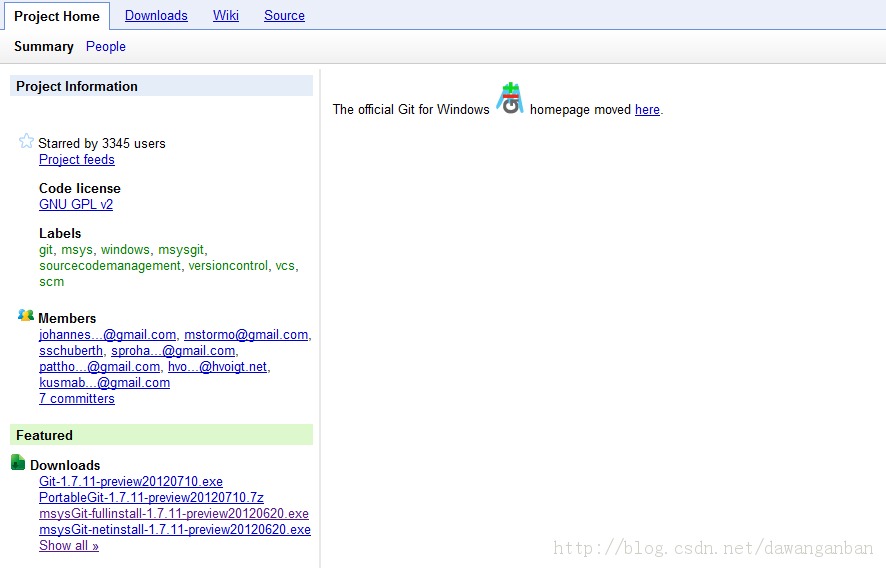
Task: Click 'The official Git for Windows' text
Action: pyautogui.click(x=411, y=110)
